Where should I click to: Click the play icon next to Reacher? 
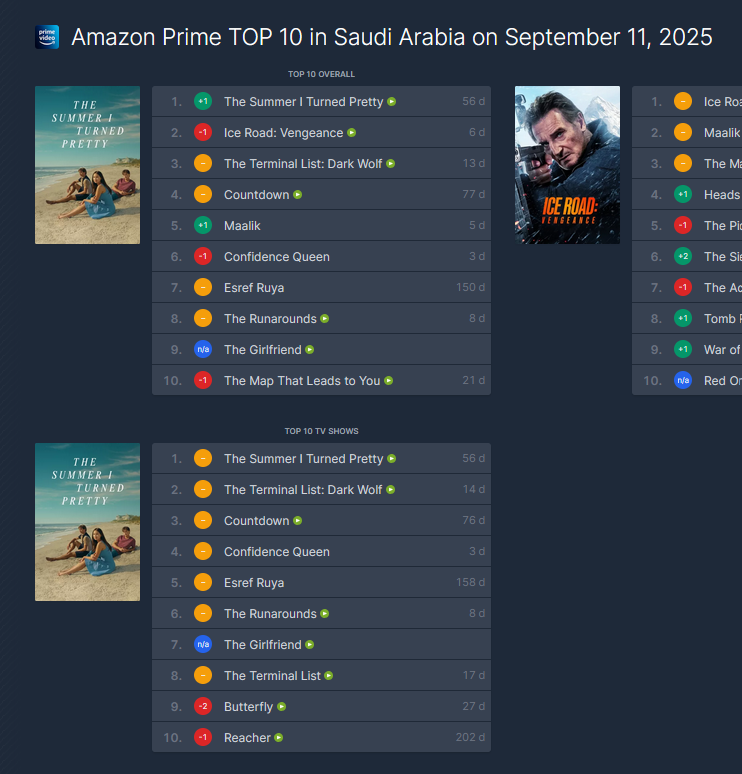[279, 738]
